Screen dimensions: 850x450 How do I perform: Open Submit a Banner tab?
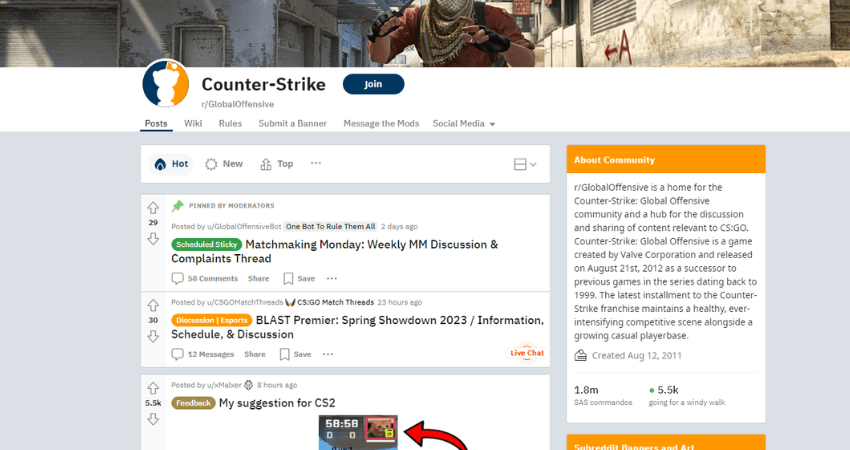[x=293, y=124]
